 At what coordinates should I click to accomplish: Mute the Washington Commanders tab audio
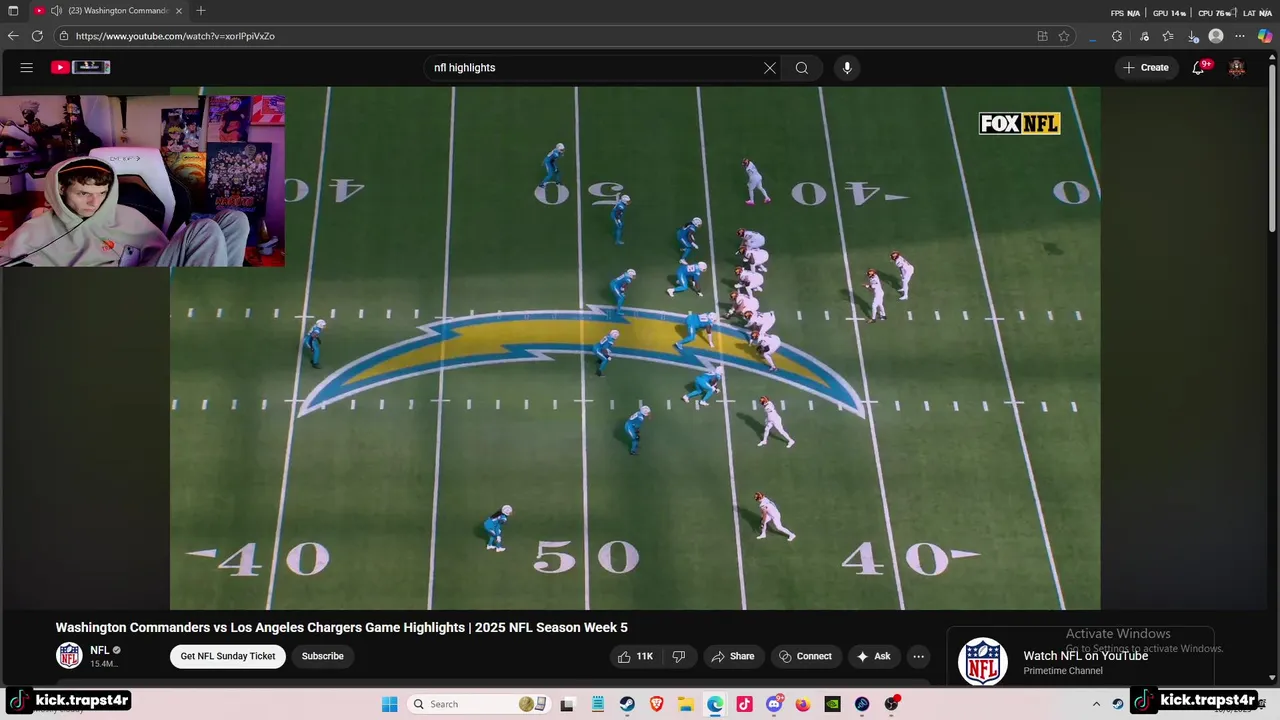(x=56, y=11)
